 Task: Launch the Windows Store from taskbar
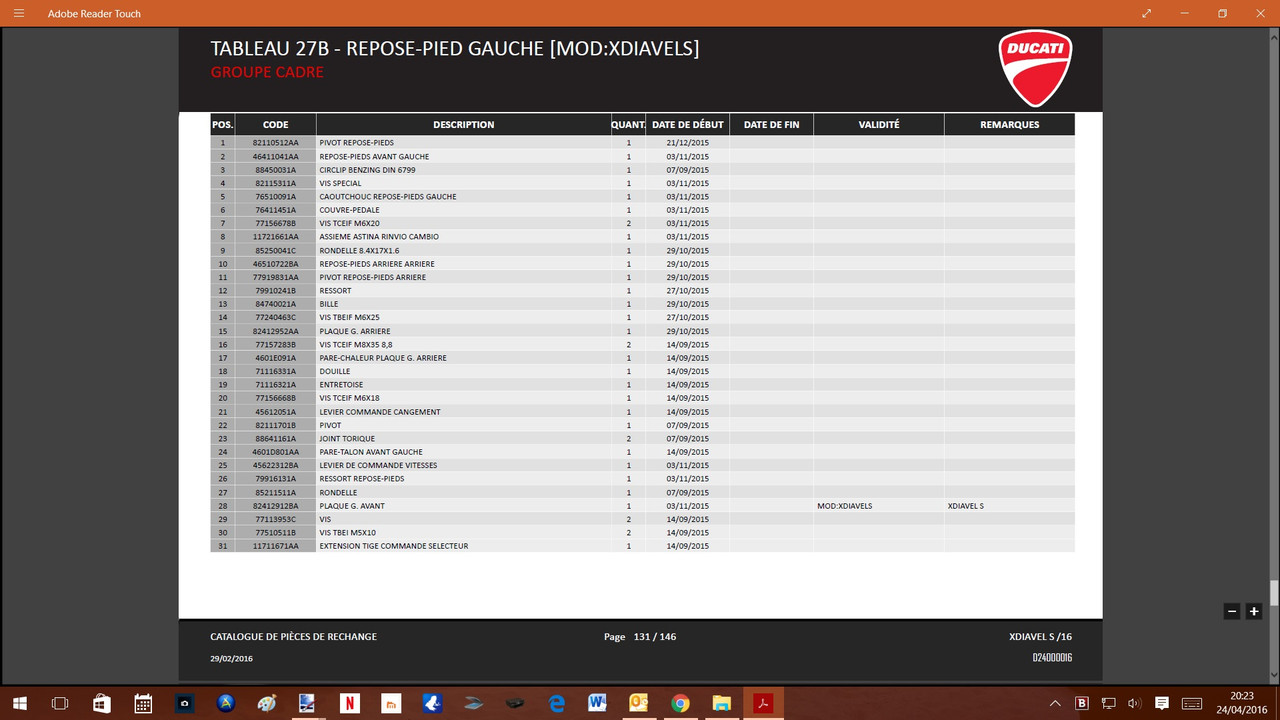click(101, 703)
